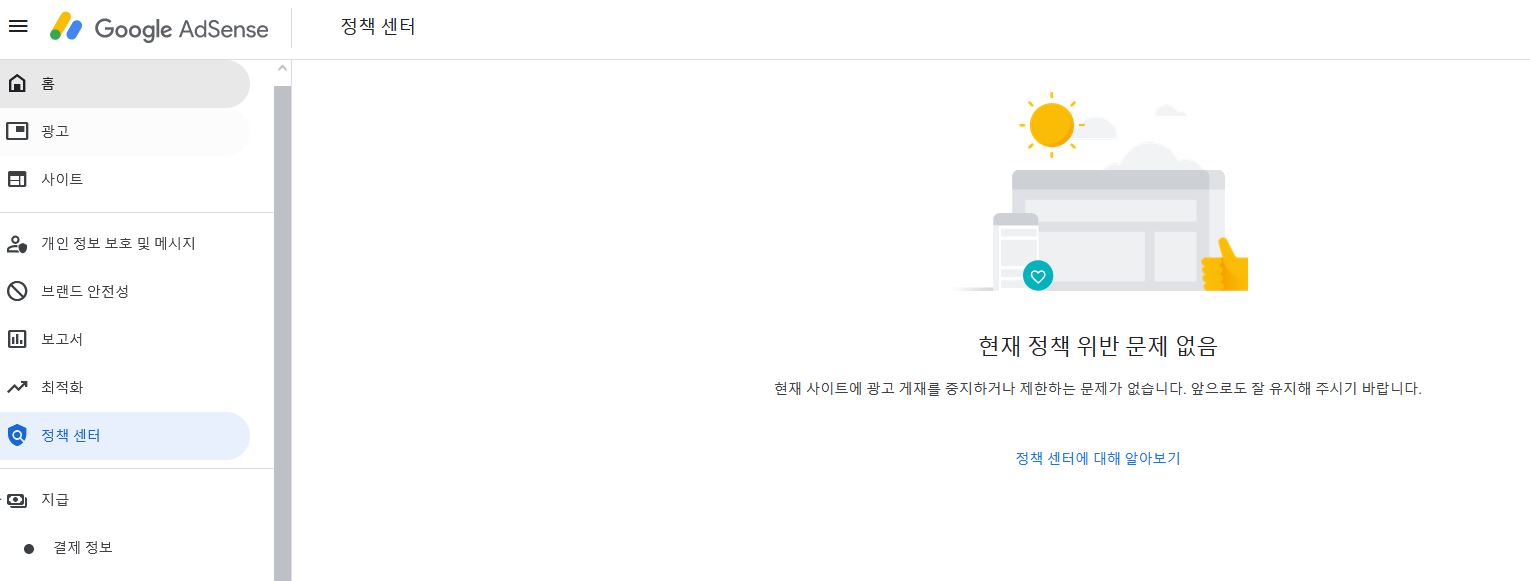Open the 광고 menu item
Viewport: 1530px width, 581px height.
tap(125, 131)
